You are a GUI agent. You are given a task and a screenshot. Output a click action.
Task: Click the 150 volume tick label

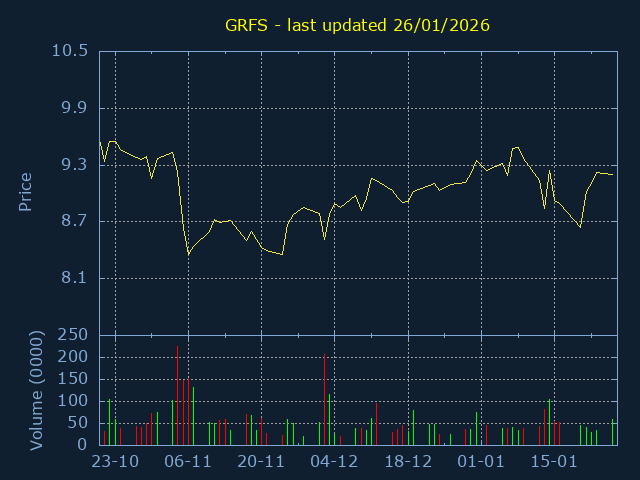pos(74,379)
